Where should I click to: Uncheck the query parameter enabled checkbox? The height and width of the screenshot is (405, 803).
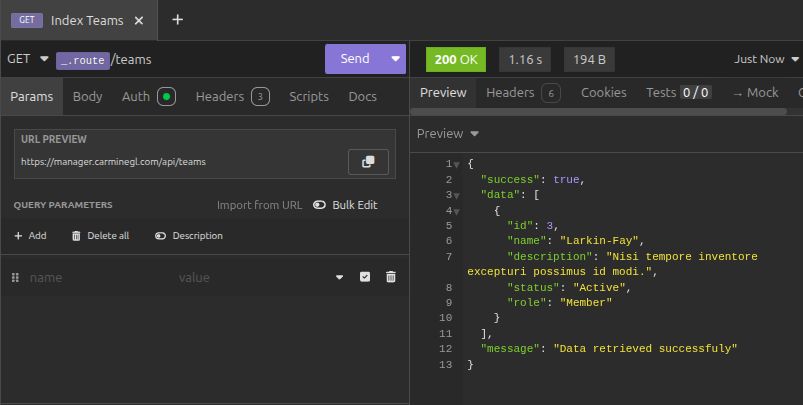pyautogui.click(x=365, y=277)
